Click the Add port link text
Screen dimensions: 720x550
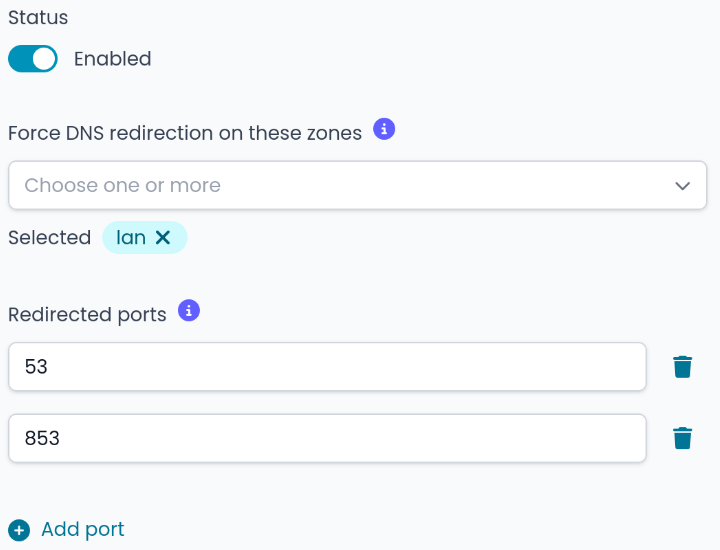(83, 529)
